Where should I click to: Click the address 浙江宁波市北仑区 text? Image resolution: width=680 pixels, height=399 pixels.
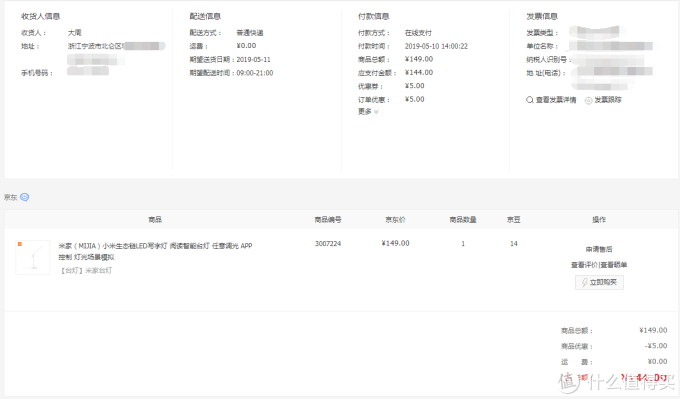tap(95, 46)
